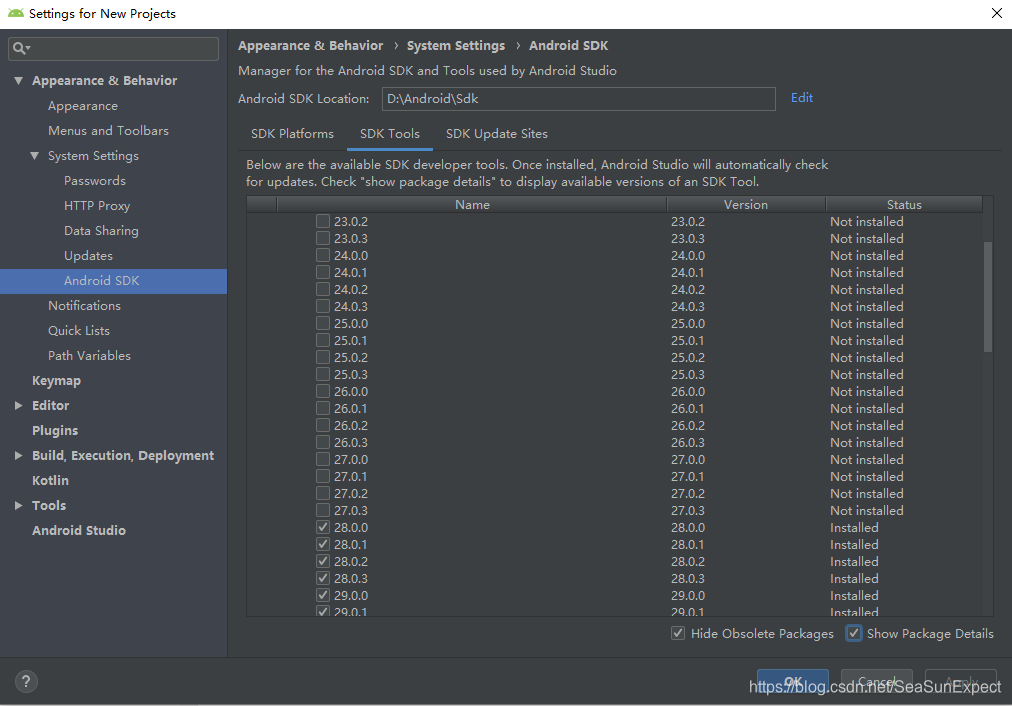Open Appearance settings page
This screenshot has height=706, width=1012.
pos(83,106)
